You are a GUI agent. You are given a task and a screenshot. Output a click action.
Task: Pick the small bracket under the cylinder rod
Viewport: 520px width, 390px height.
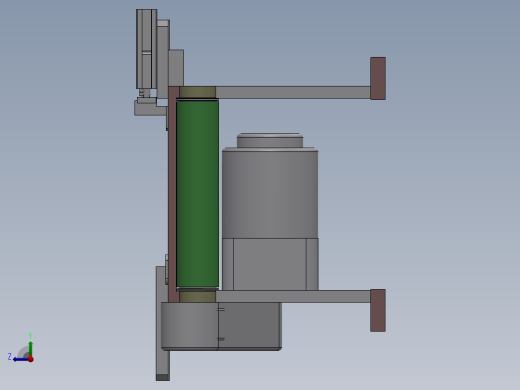coord(150,108)
